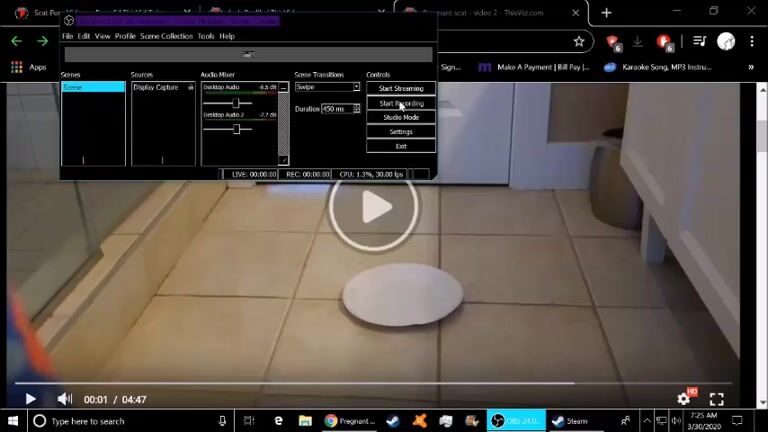768x432 pixels.
Task: Toggle Studio Mode in OBS
Action: [x=400, y=117]
